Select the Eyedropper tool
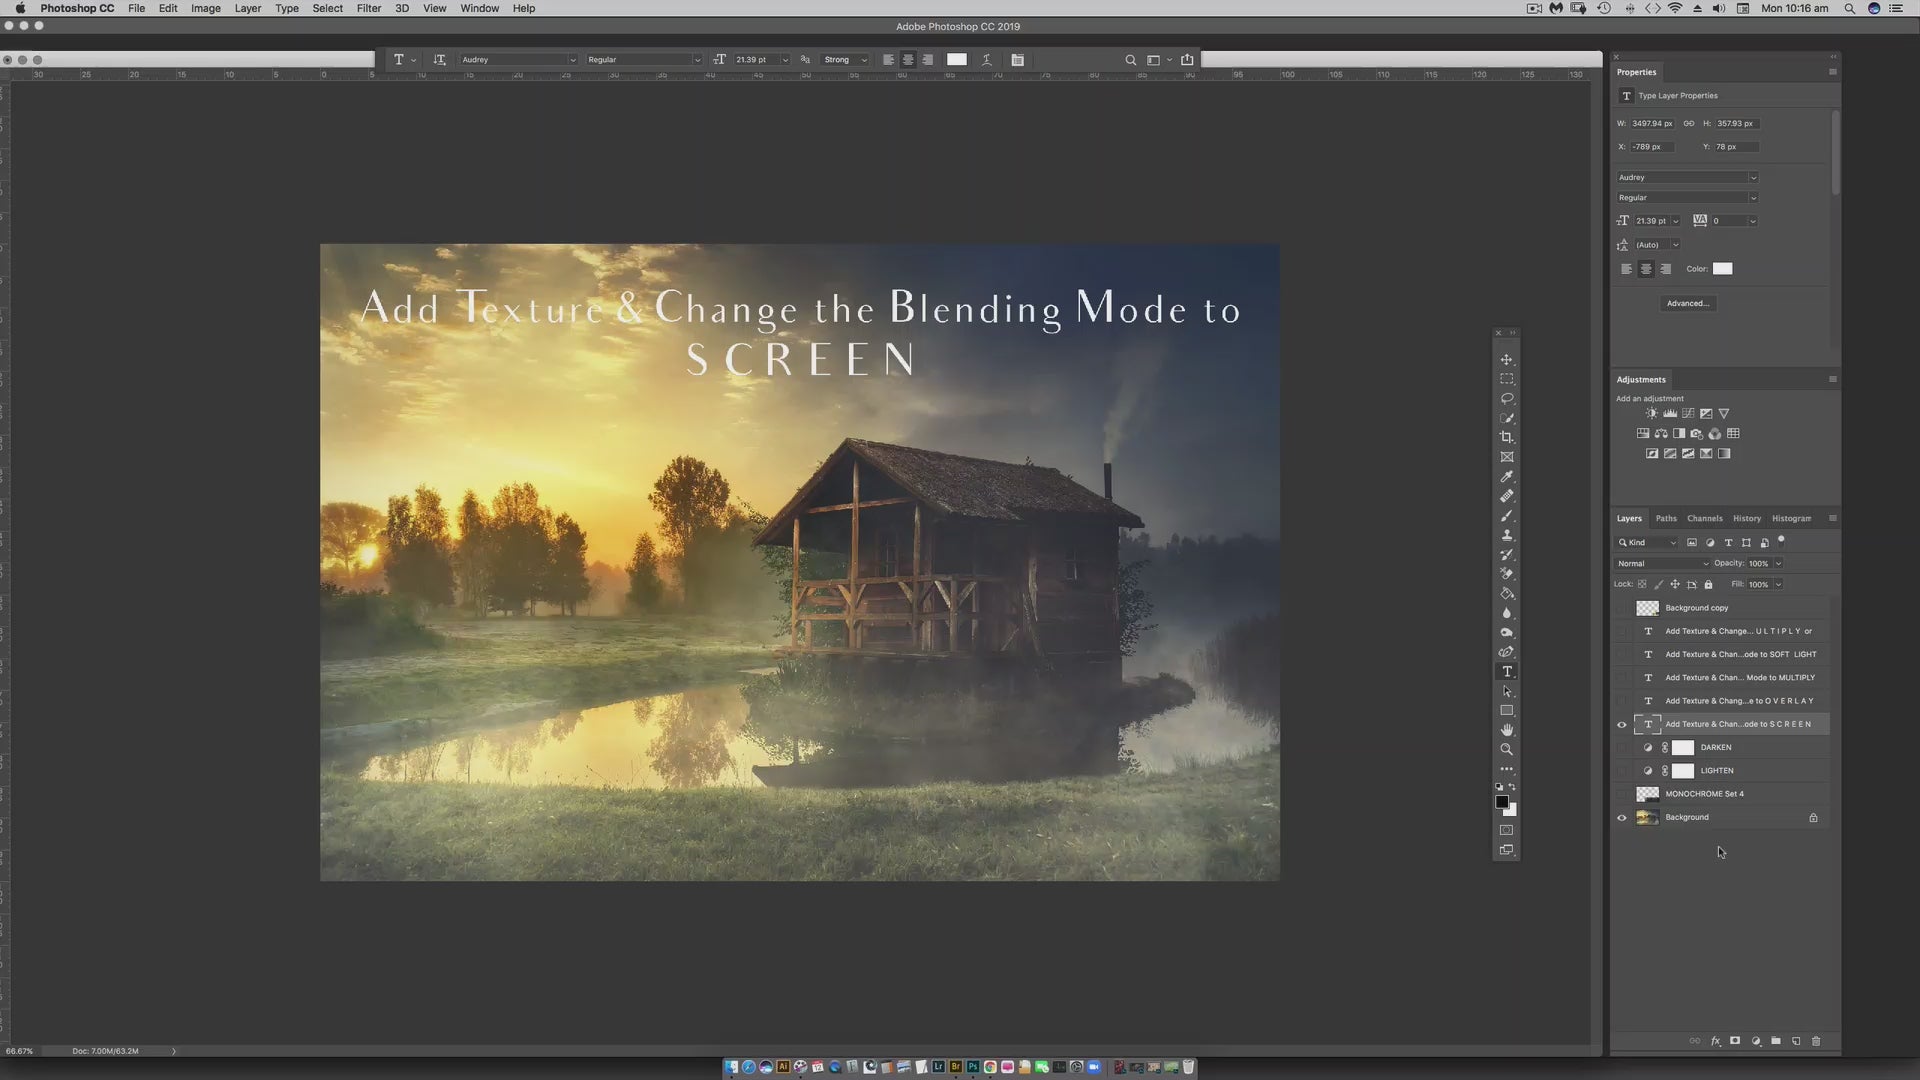This screenshot has height=1080, width=1920. [x=1506, y=477]
